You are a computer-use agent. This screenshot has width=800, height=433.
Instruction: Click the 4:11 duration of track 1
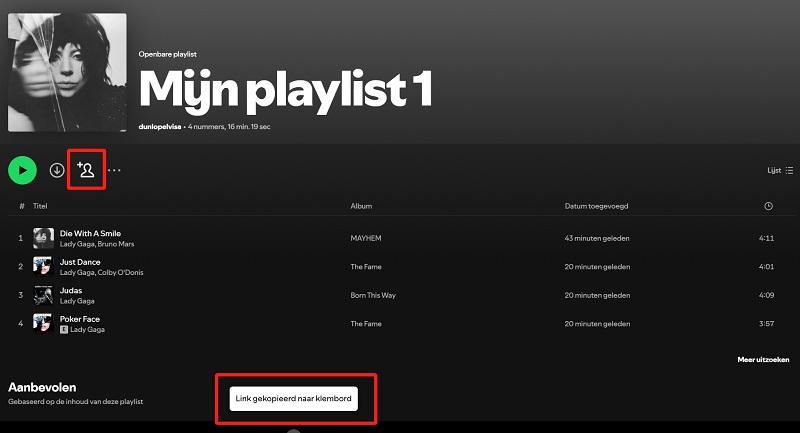(x=766, y=238)
